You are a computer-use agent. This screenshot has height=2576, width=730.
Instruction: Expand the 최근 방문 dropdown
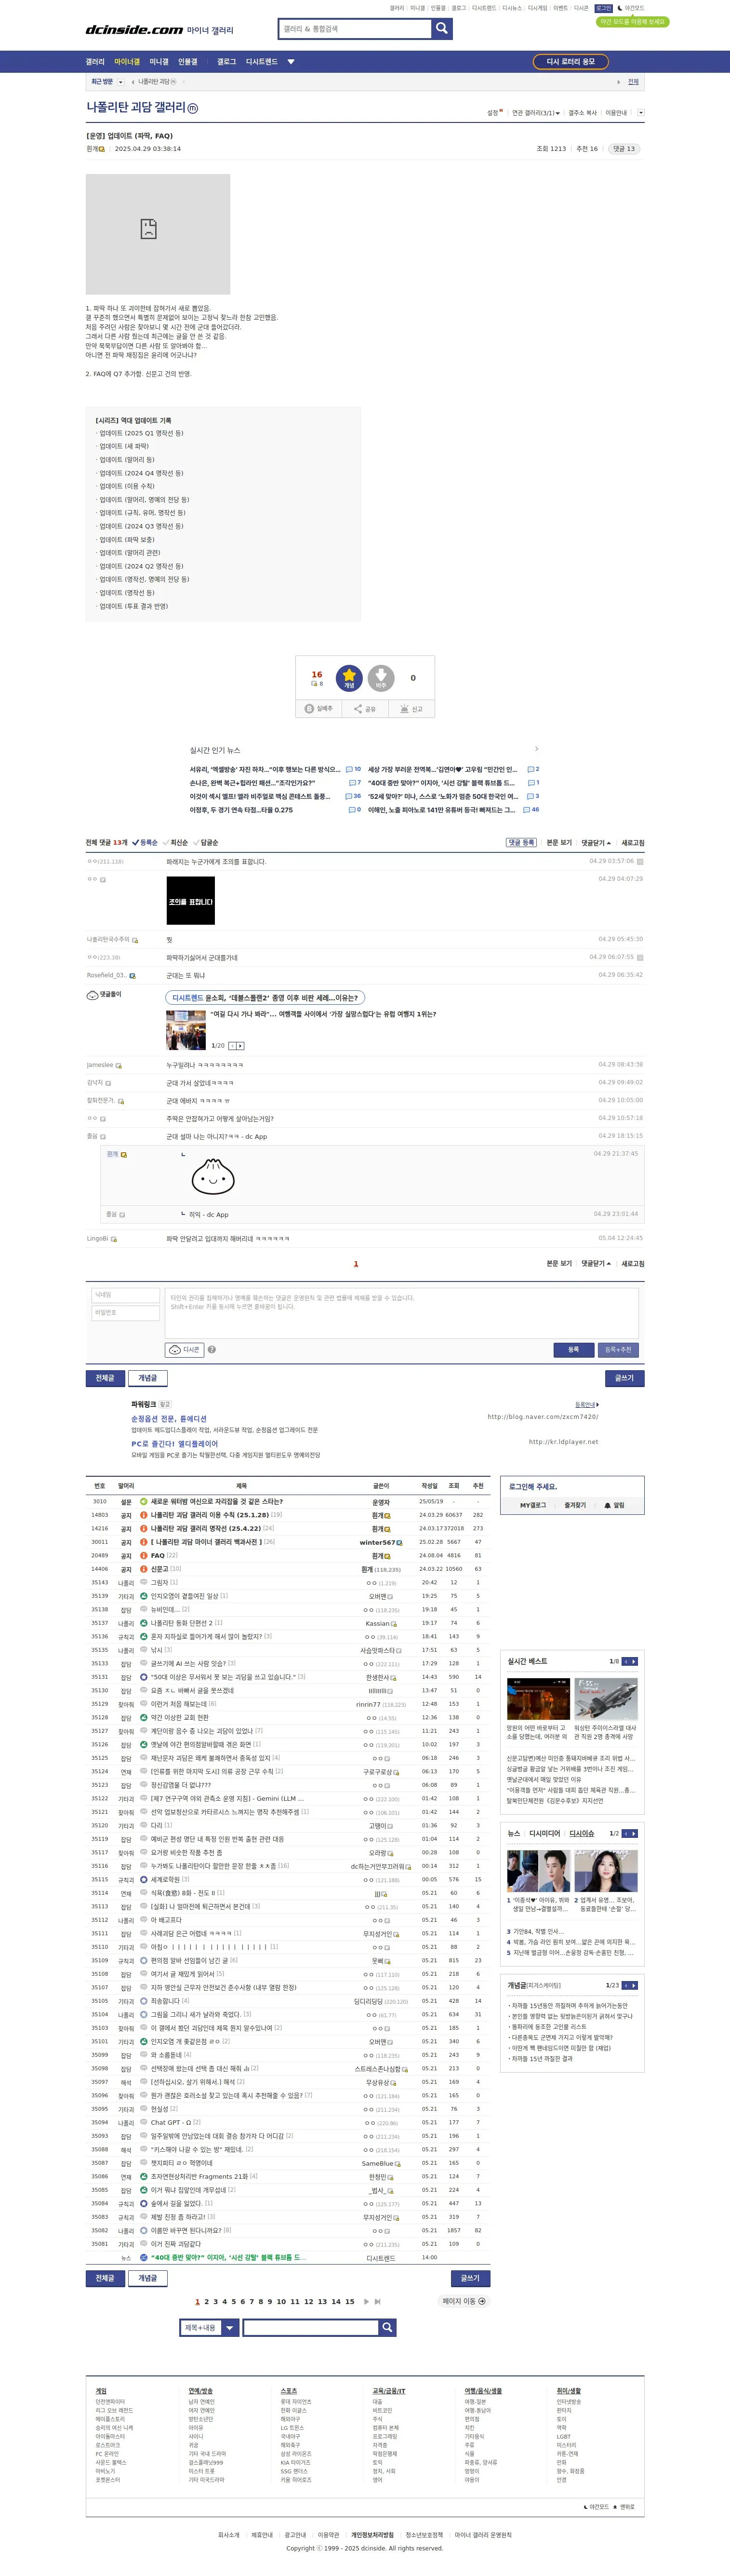click(x=121, y=82)
